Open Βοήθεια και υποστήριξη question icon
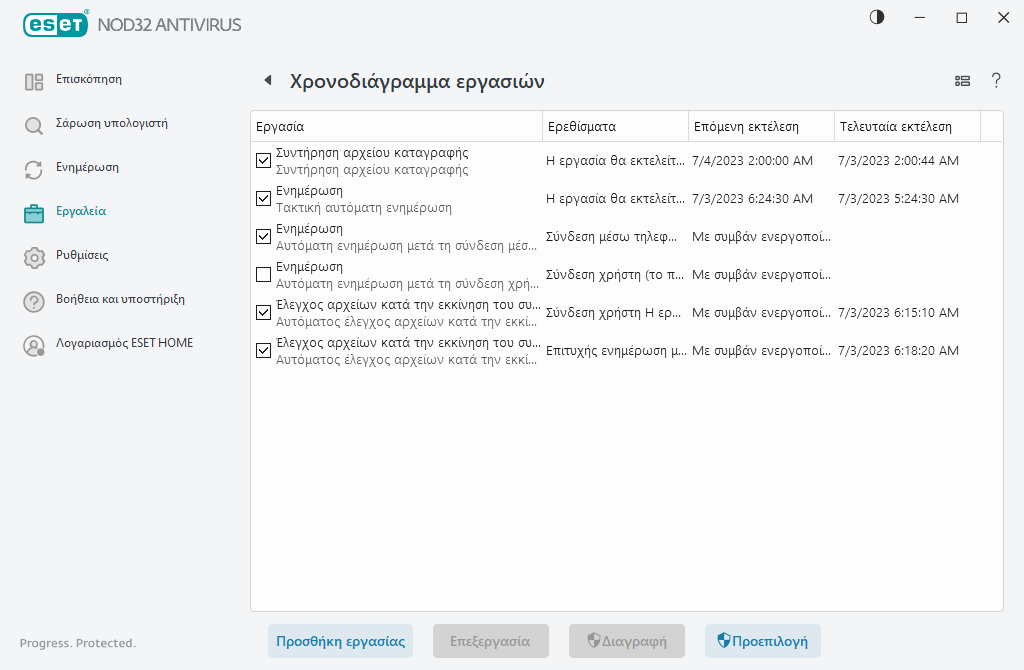 tap(34, 302)
